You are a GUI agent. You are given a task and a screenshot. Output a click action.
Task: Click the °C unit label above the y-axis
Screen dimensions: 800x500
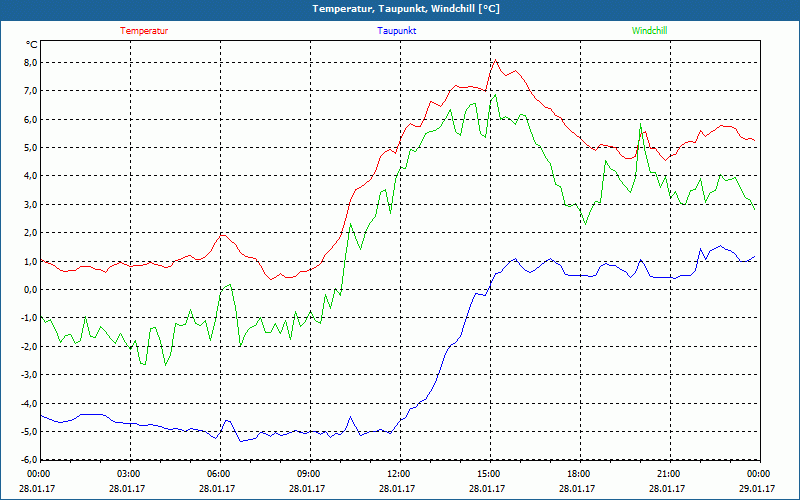click(x=31, y=45)
